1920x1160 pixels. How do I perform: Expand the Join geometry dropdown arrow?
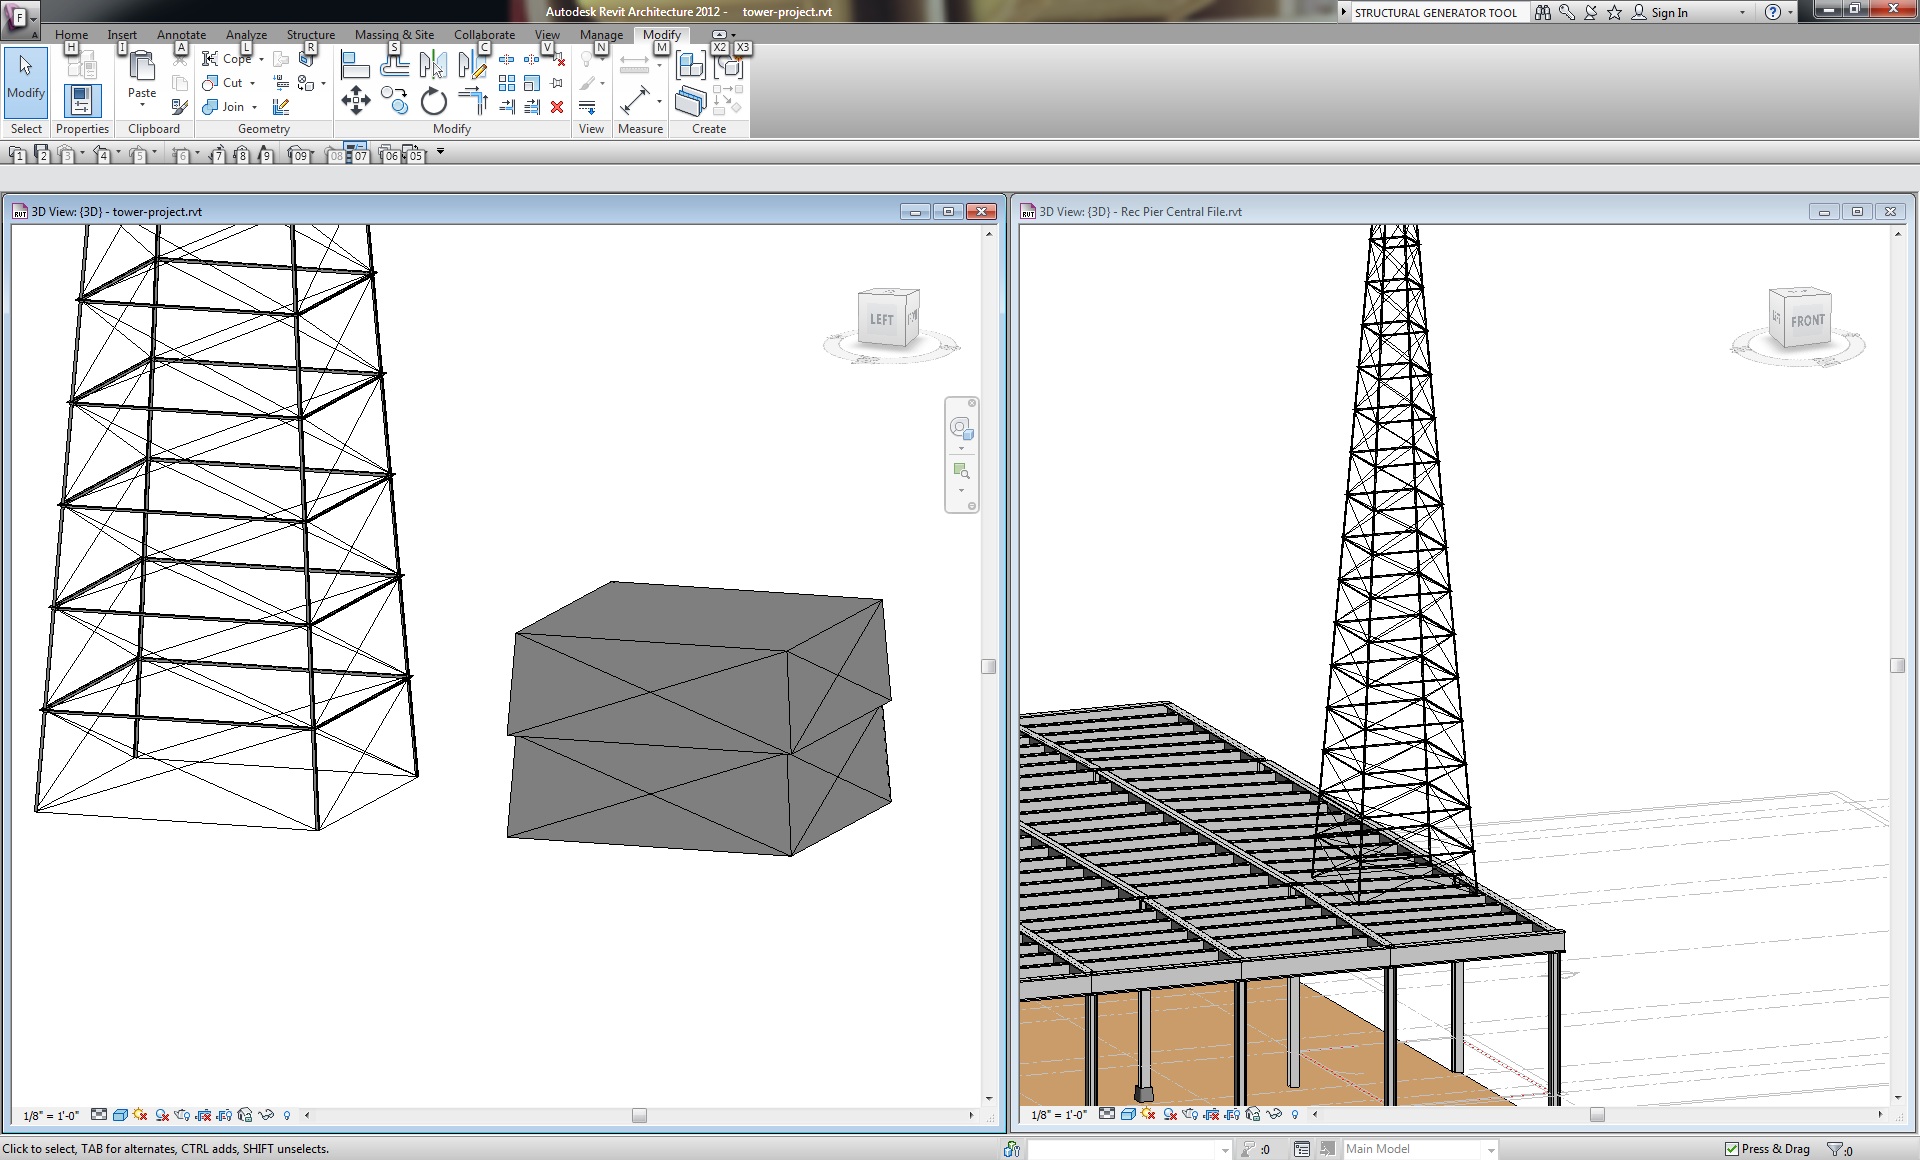(x=254, y=107)
